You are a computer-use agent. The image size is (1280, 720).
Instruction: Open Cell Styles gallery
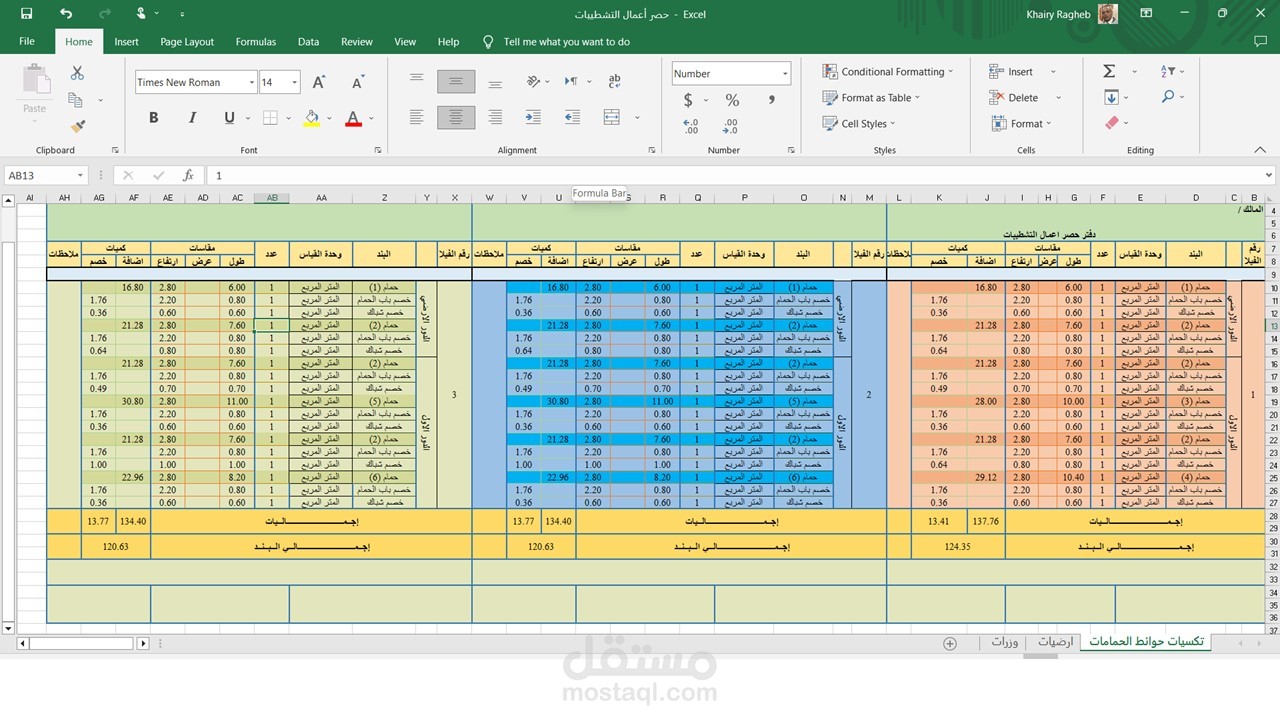click(x=860, y=123)
